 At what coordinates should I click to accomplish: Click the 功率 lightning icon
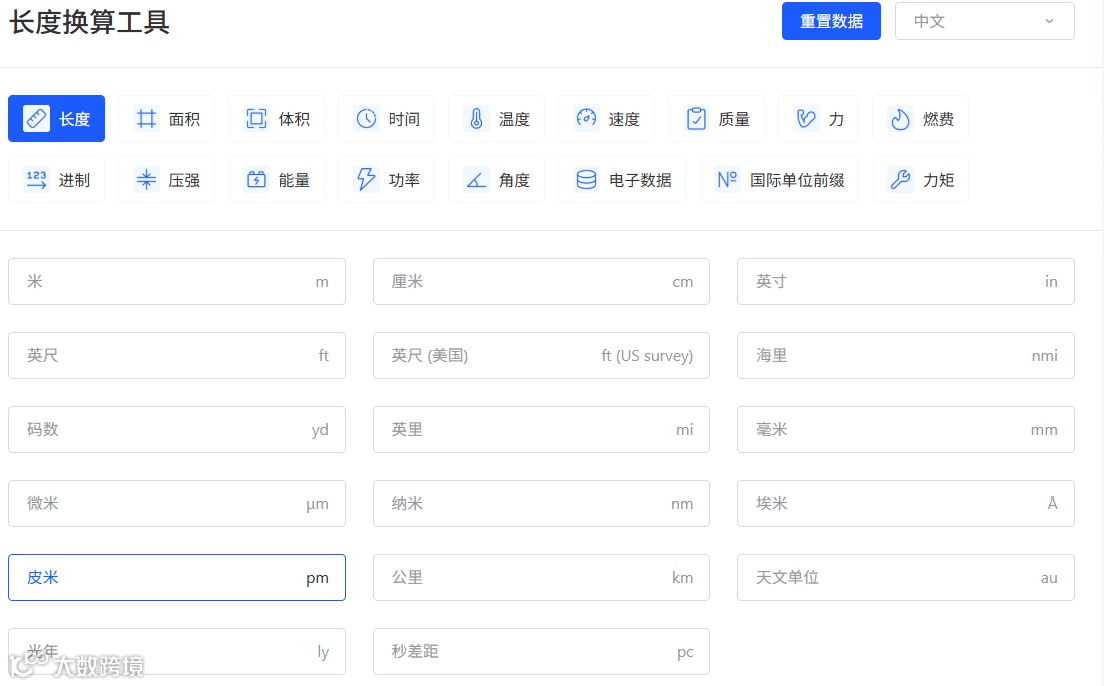[x=366, y=180]
